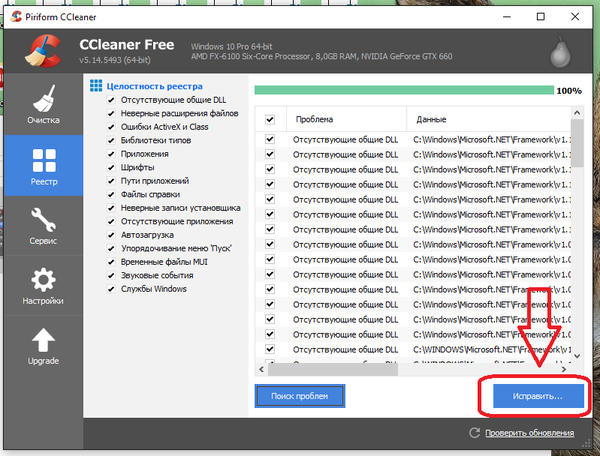Open Настройки gear settings section

43,287
